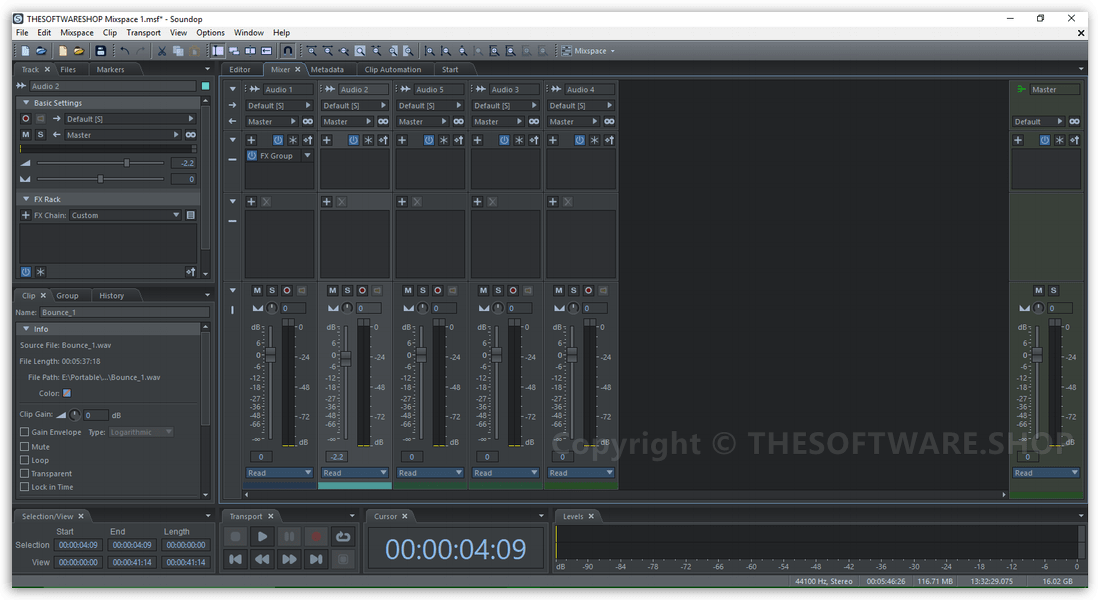Mute the Audio 1 channel strip
The height and width of the screenshot is (600, 1101).
coord(256,290)
